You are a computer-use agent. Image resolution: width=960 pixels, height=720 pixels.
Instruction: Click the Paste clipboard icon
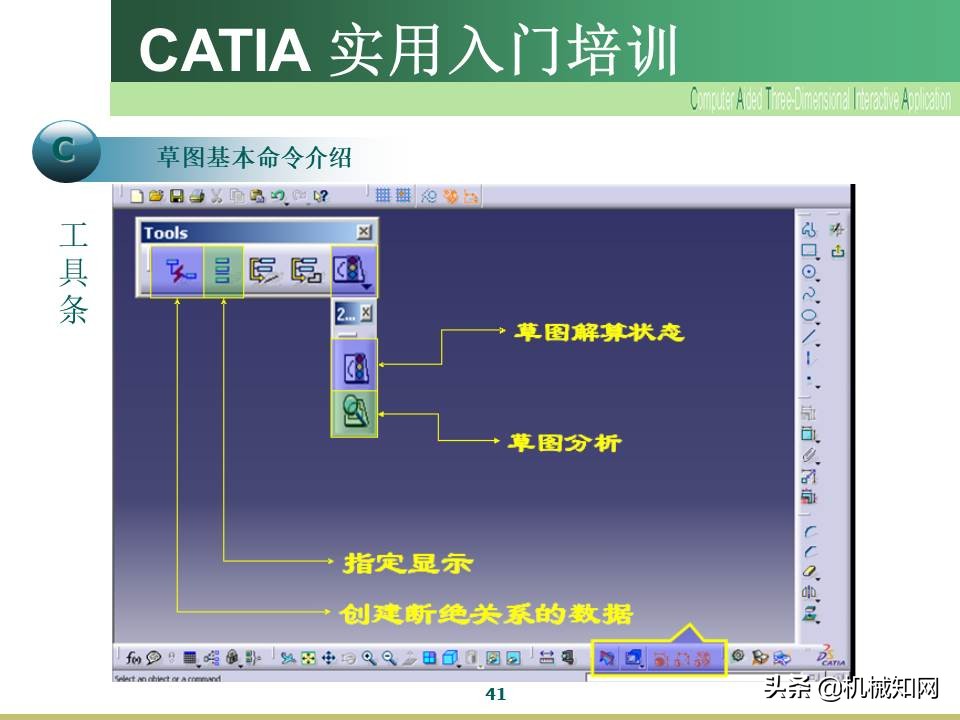click(x=257, y=196)
